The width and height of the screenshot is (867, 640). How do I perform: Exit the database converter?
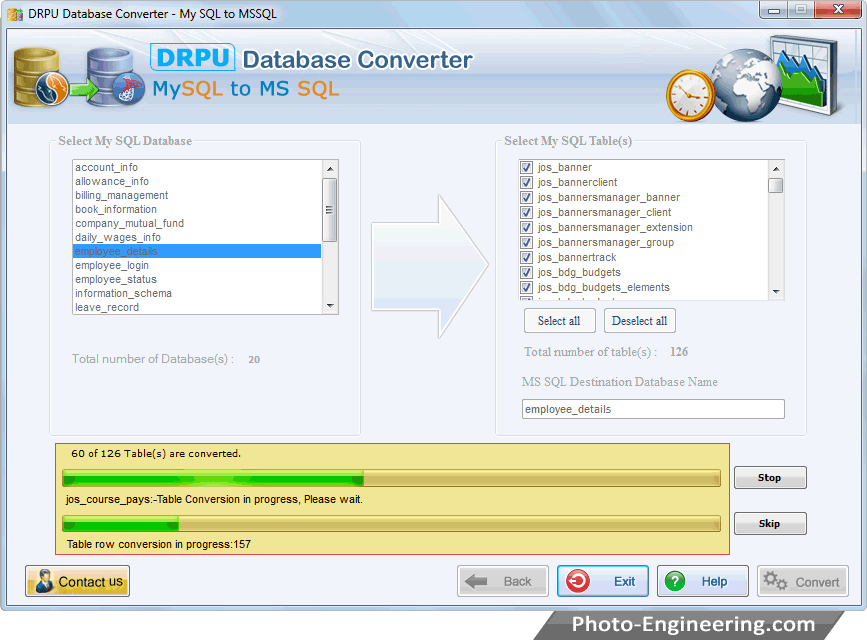pos(603,581)
